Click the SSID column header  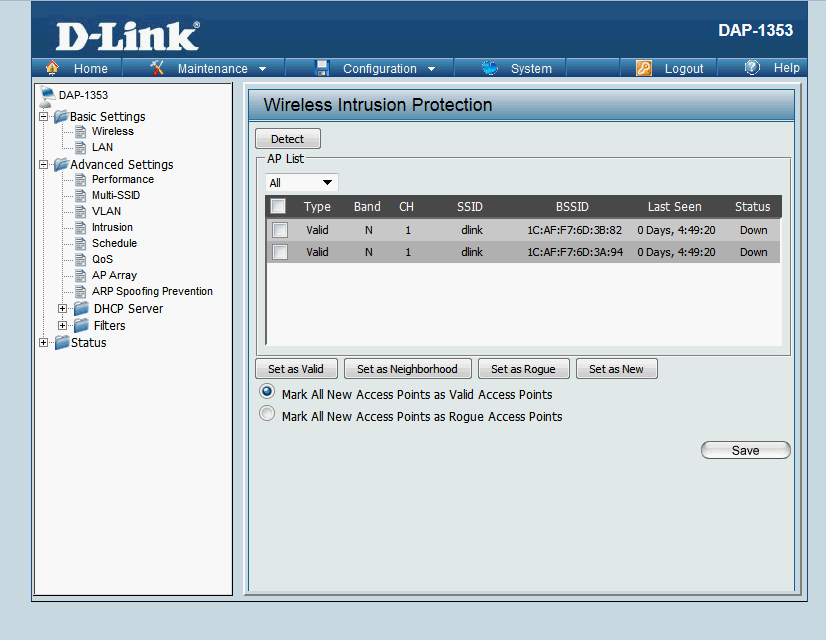click(x=469, y=206)
